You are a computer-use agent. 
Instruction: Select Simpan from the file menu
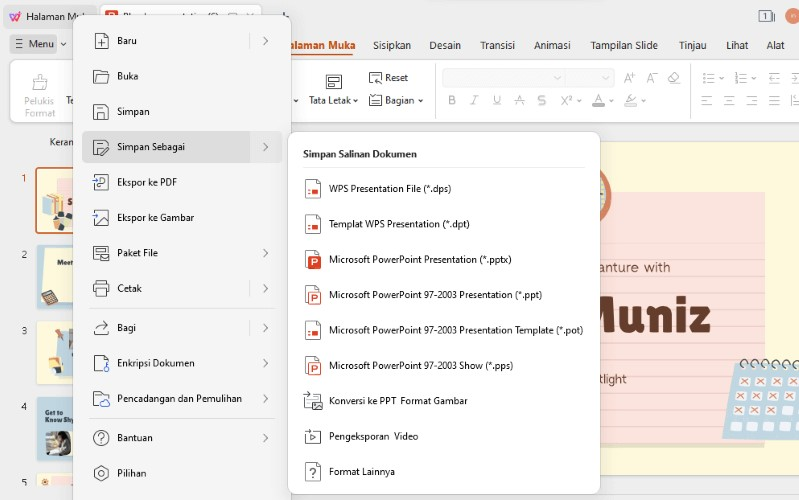tap(133, 112)
